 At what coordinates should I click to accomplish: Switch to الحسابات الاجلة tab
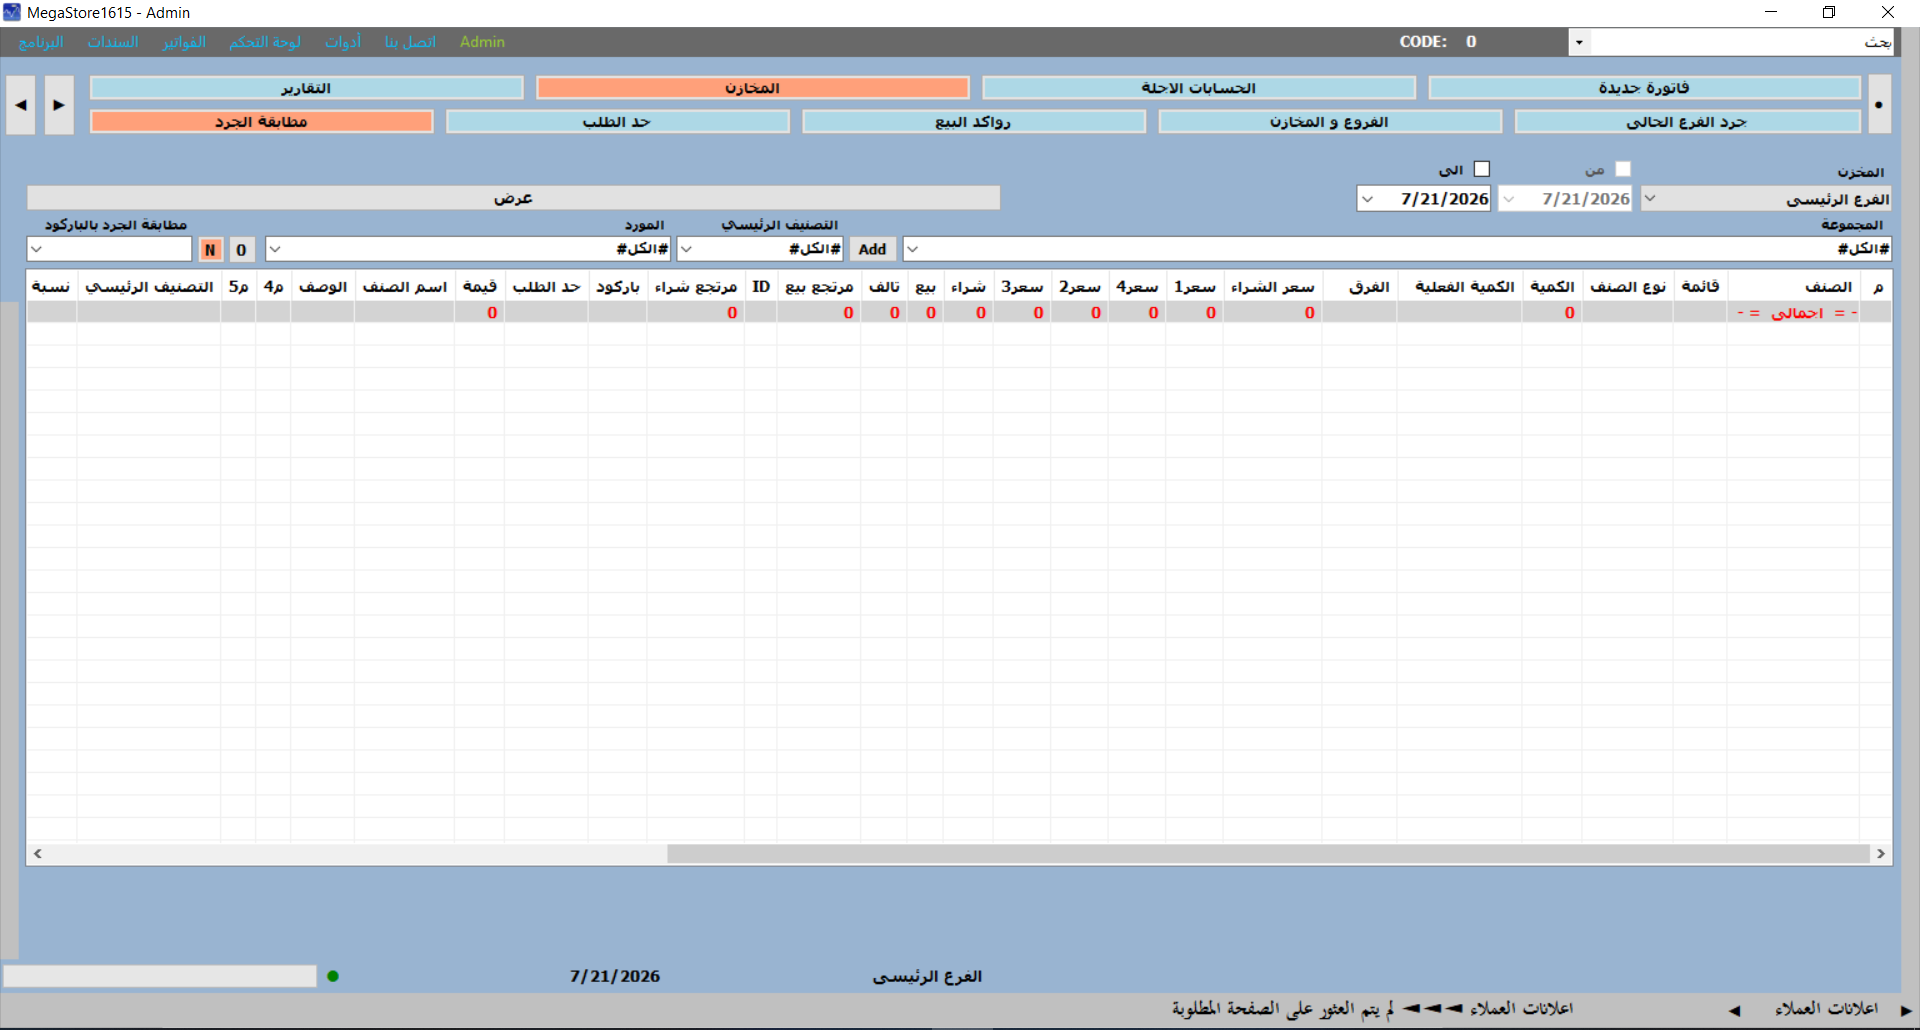pos(1199,88)
